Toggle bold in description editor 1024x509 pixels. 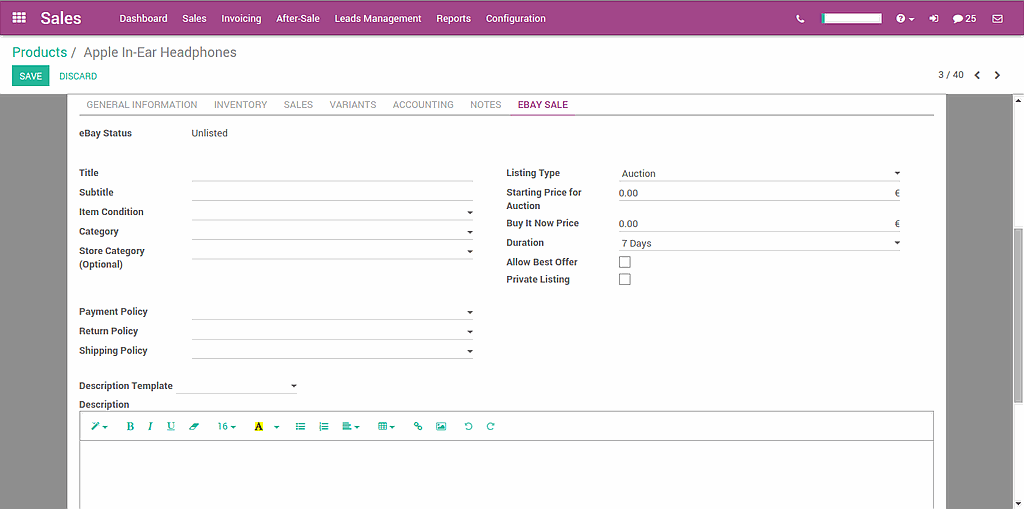tap(130, 426)
